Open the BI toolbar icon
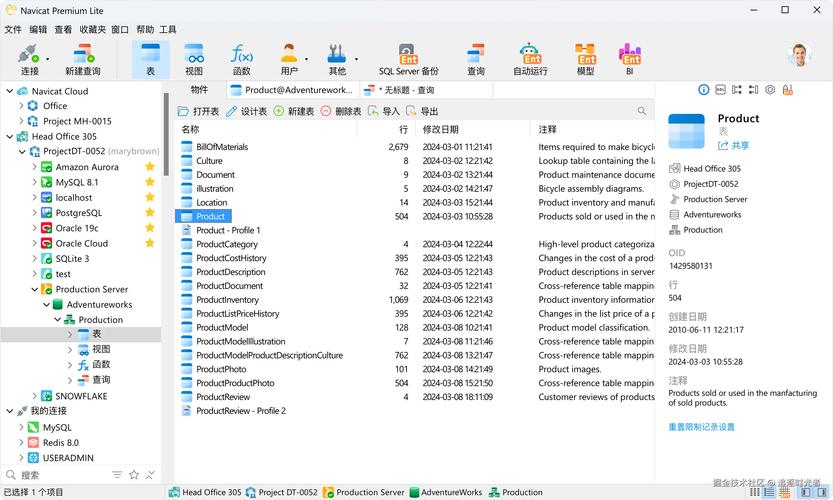The image size is (833, 500). click(630, 59)
